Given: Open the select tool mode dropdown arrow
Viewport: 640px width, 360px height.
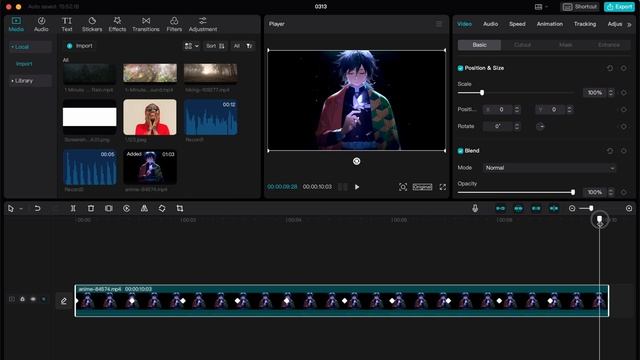Looking at the screenshot, I should pos(21,209).
